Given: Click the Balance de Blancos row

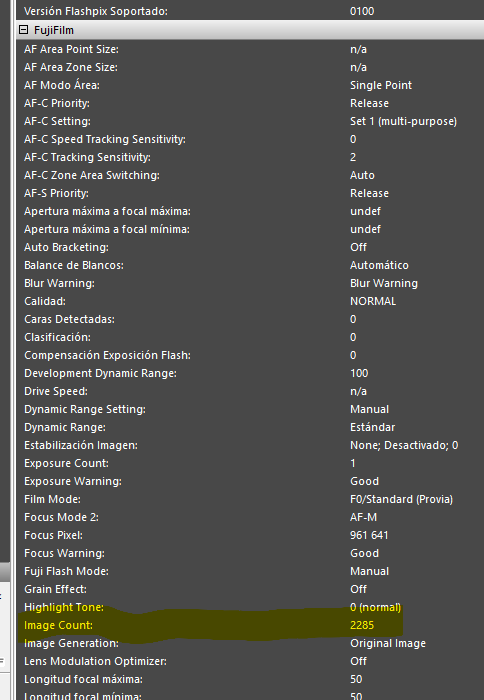Looking at the screenshot, I should click(x=250, y=265).
